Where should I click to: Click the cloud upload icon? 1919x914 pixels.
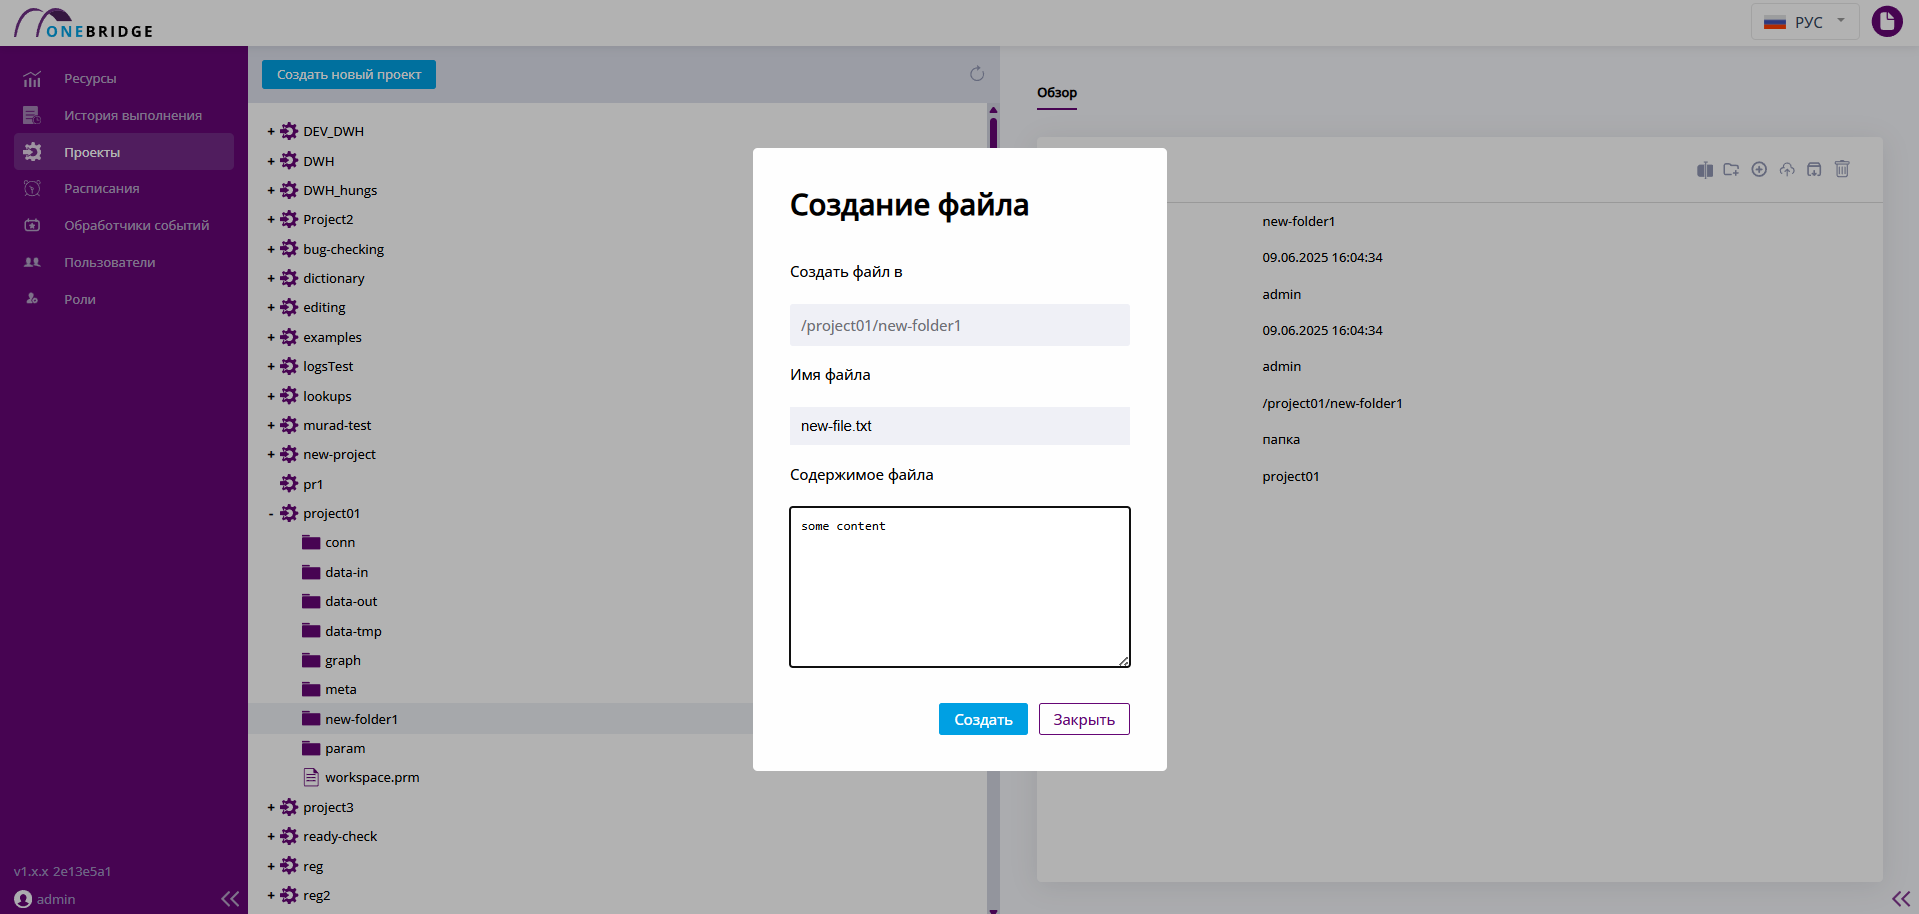pos(1787,170)
